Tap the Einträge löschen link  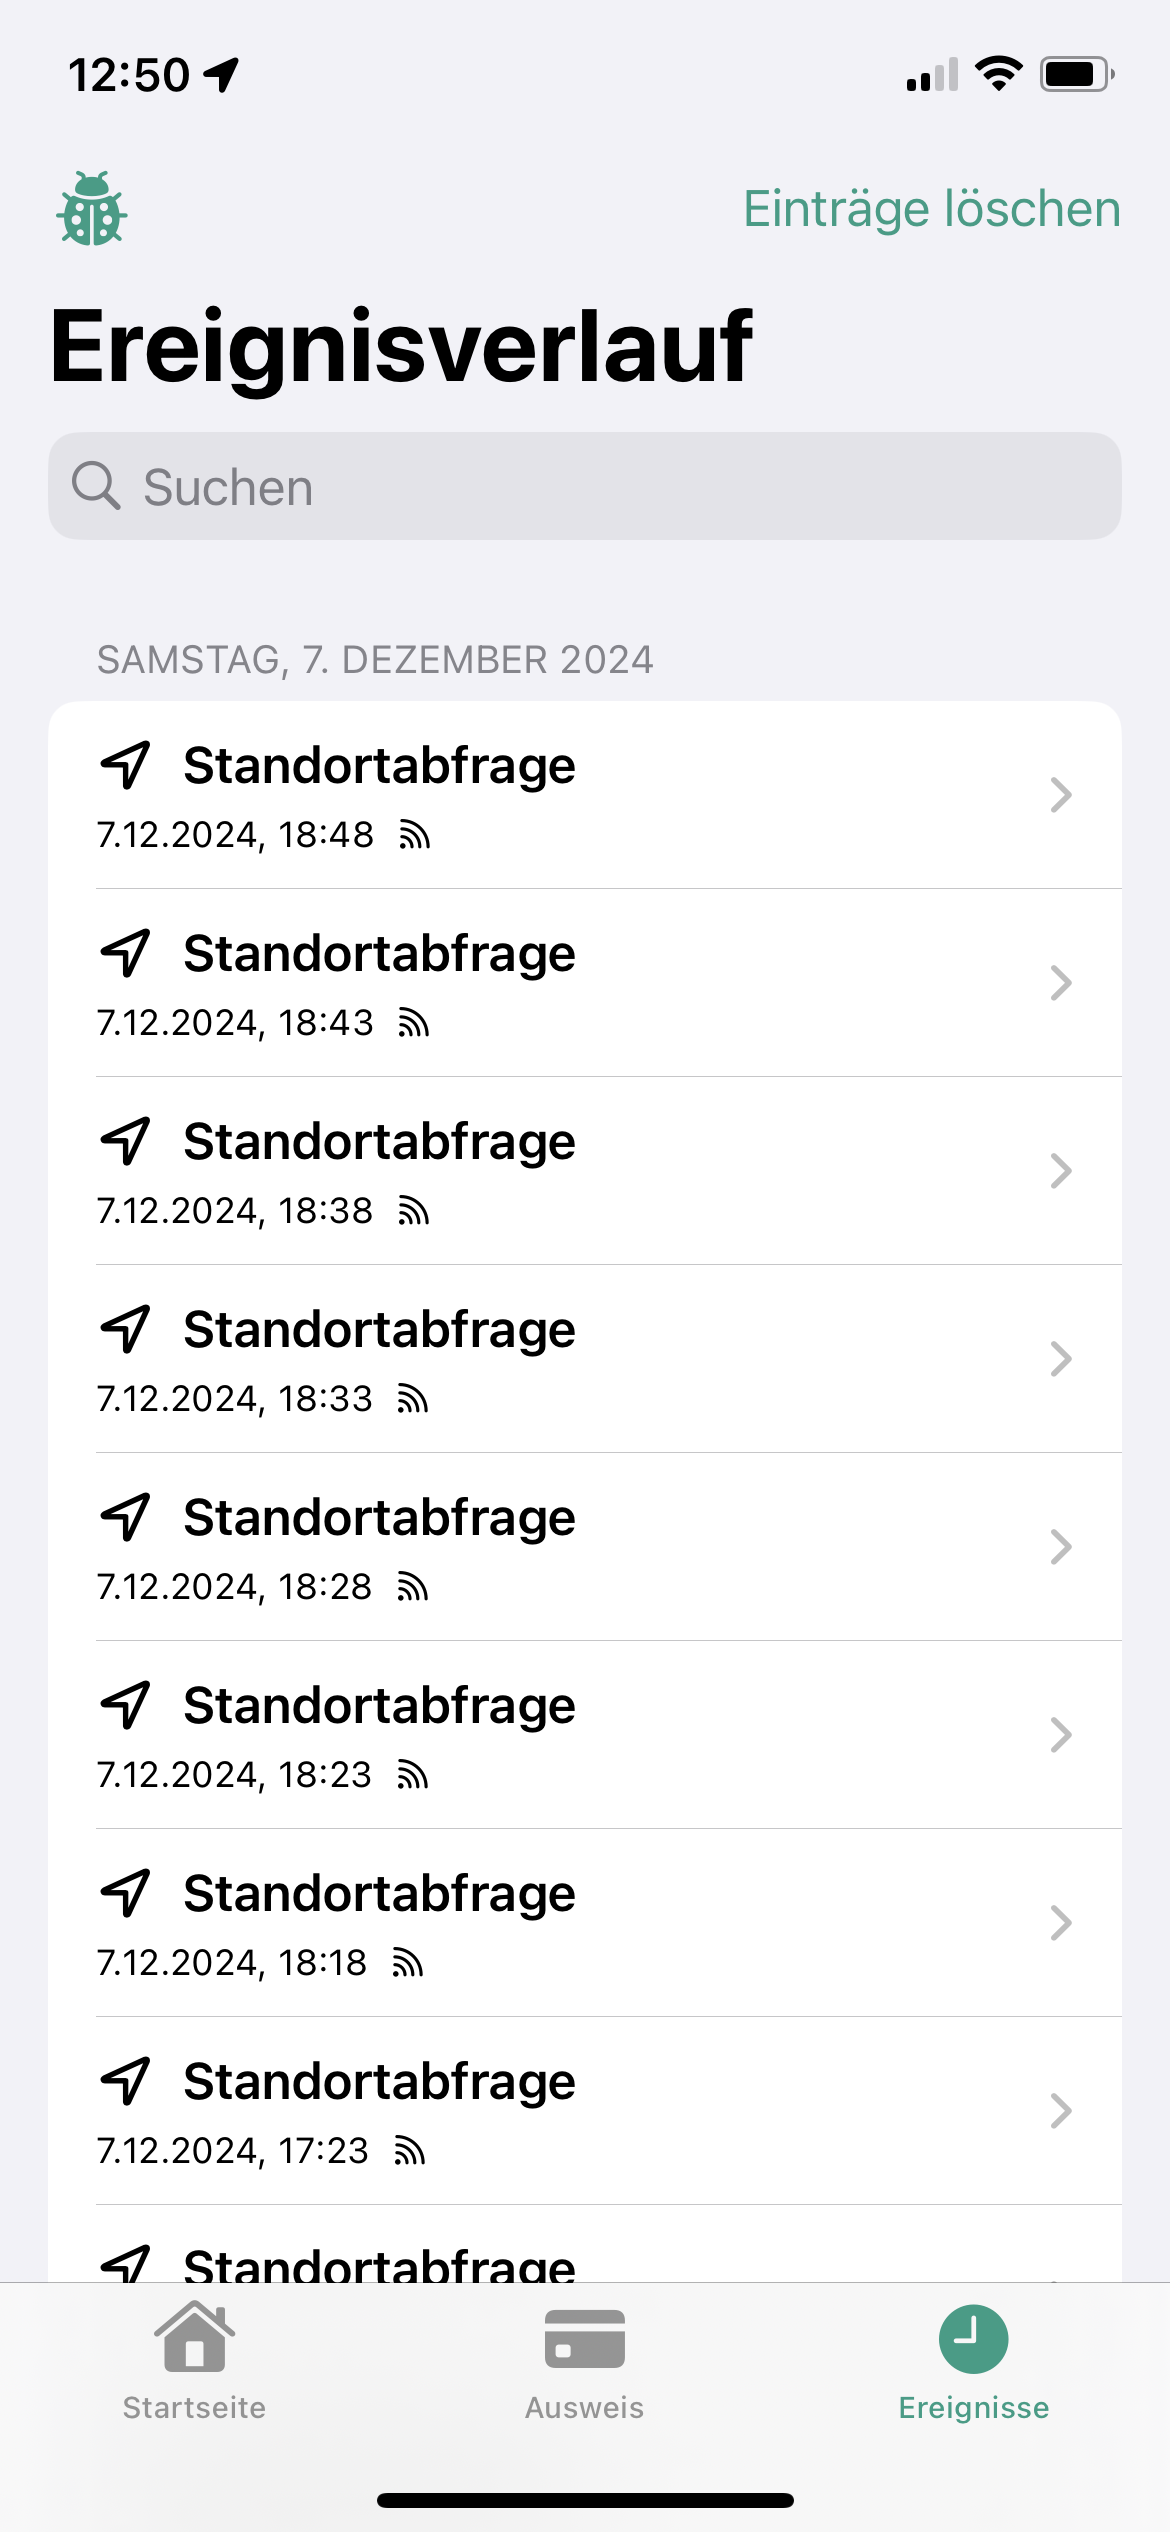click(x=931, y=209)
